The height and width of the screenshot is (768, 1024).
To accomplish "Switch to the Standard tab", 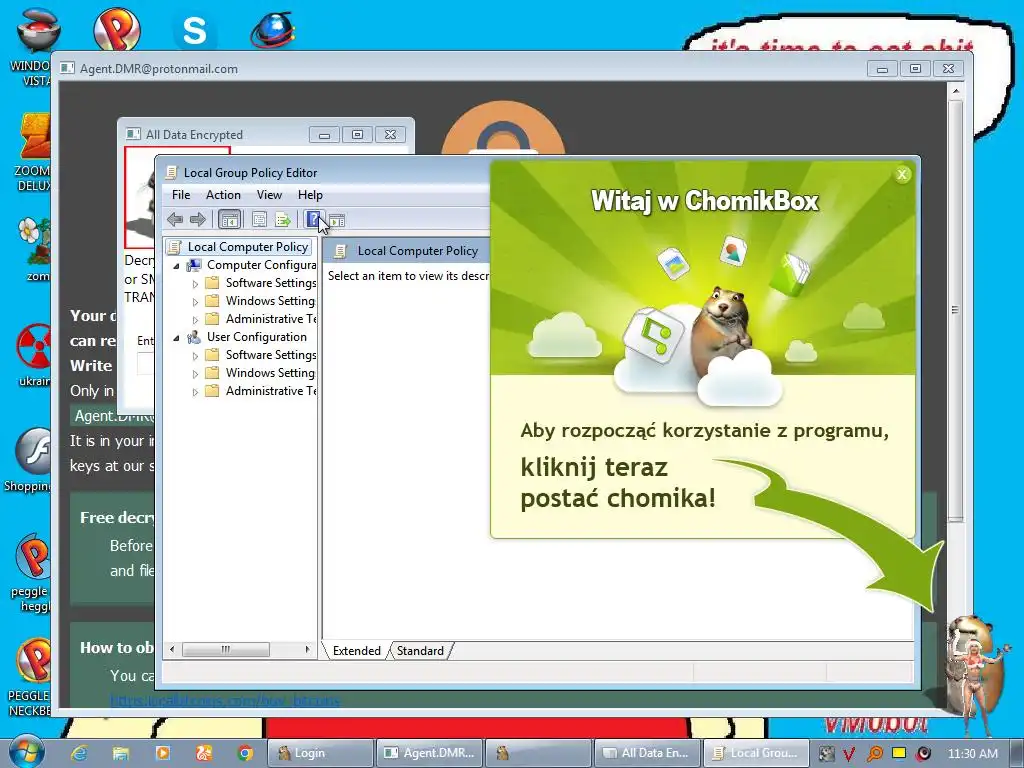I will [x=420, y=650].
